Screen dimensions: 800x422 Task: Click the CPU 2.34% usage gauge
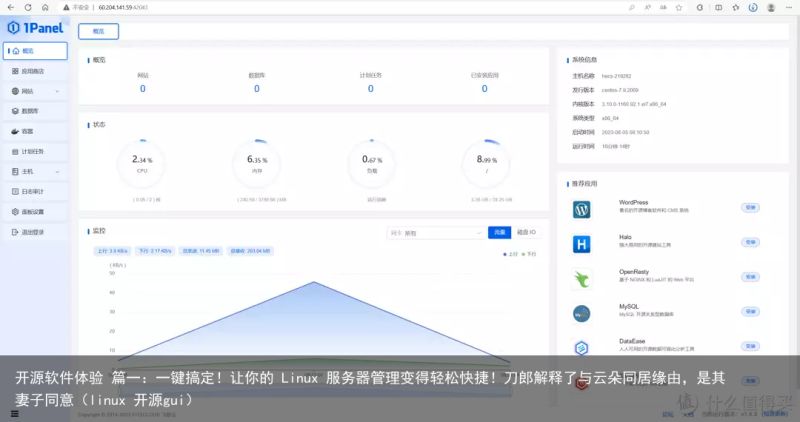[142, 163]
